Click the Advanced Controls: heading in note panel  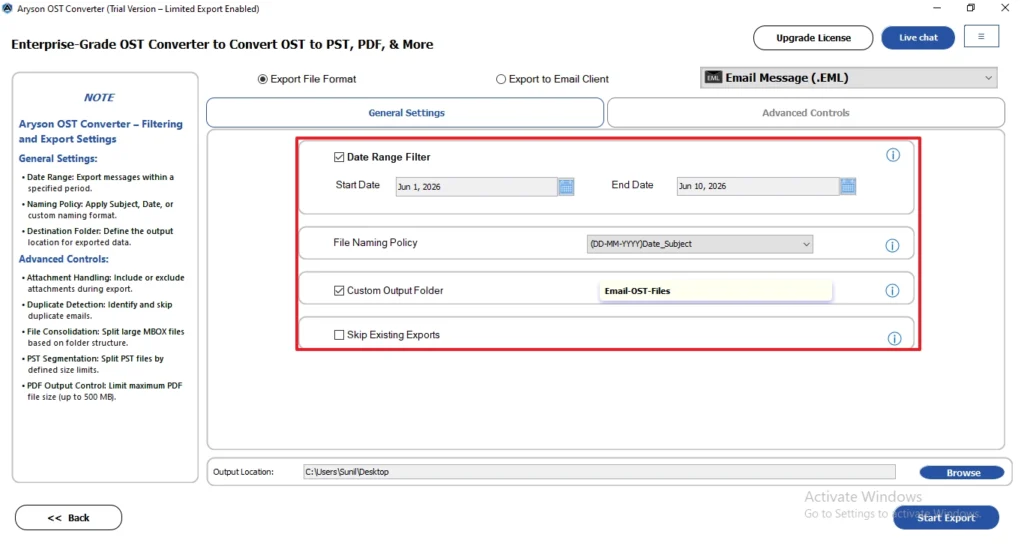[63, 259]
